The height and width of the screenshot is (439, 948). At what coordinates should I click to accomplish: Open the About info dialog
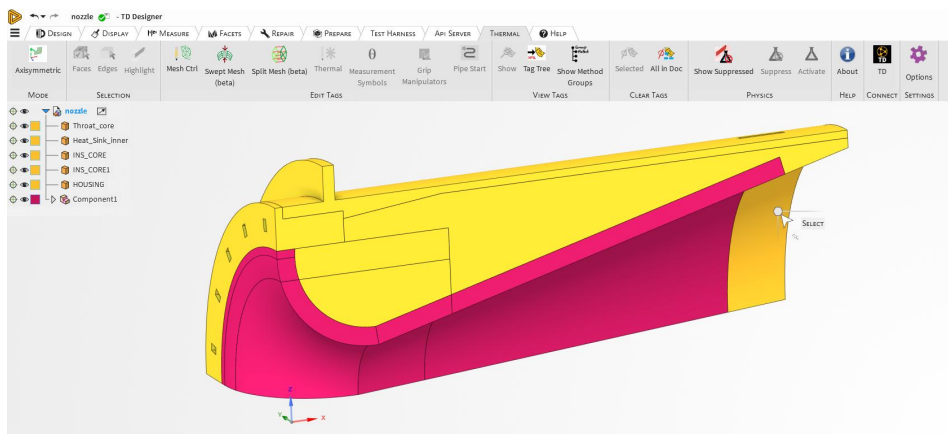pyautogui.click(x=847, y=60)
